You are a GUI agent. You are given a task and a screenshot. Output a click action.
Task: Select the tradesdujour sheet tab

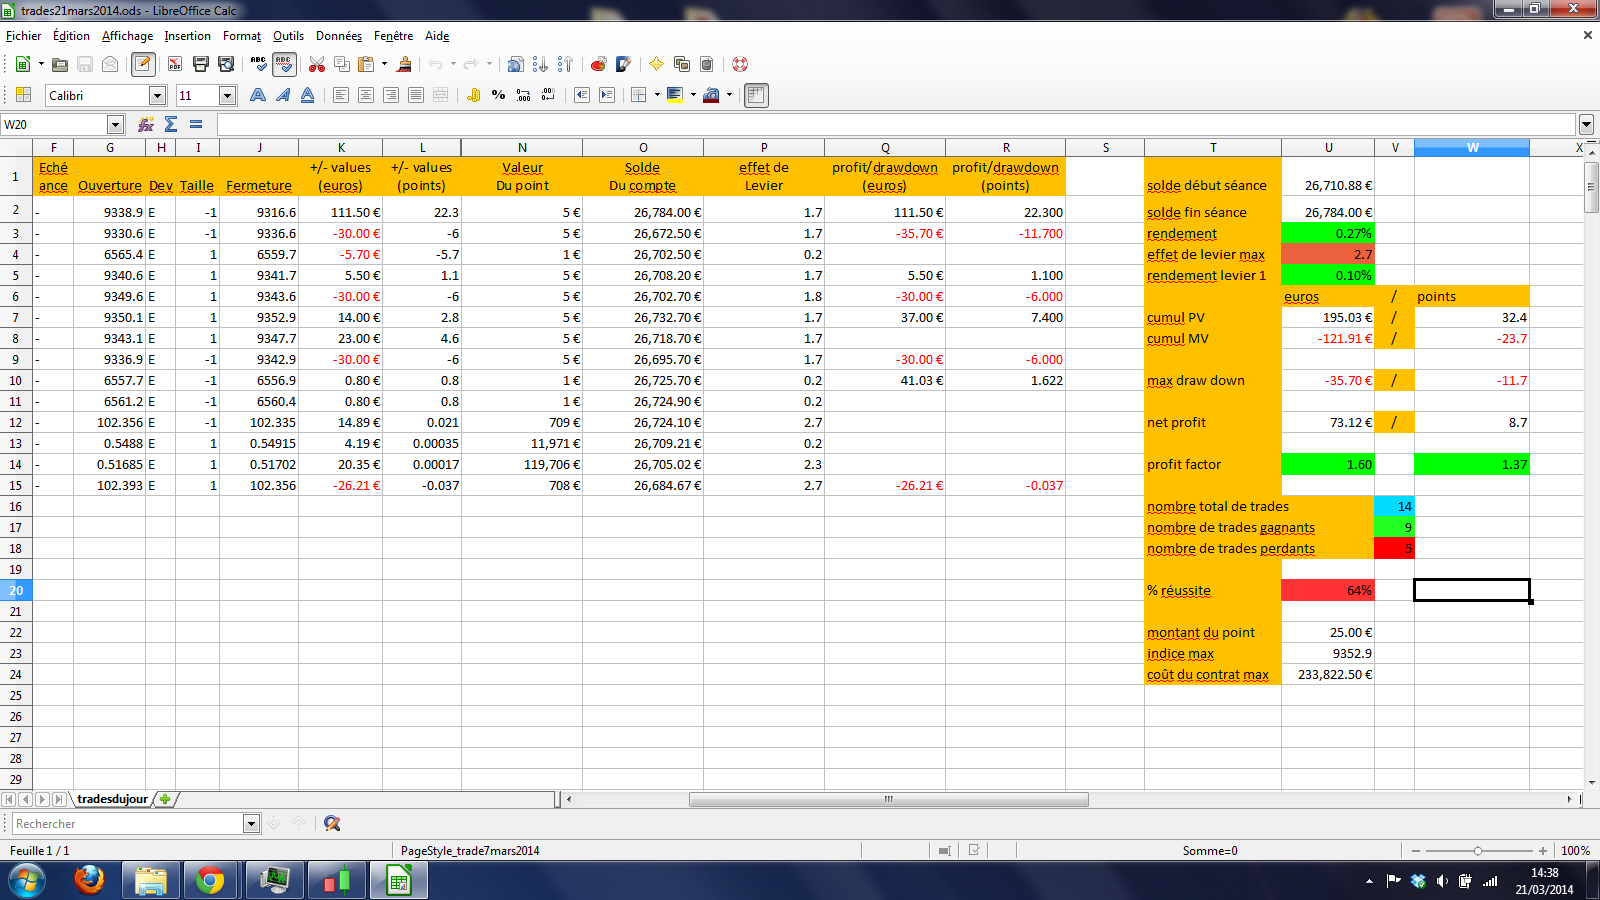pyautogui.click(x=112, y=799)
